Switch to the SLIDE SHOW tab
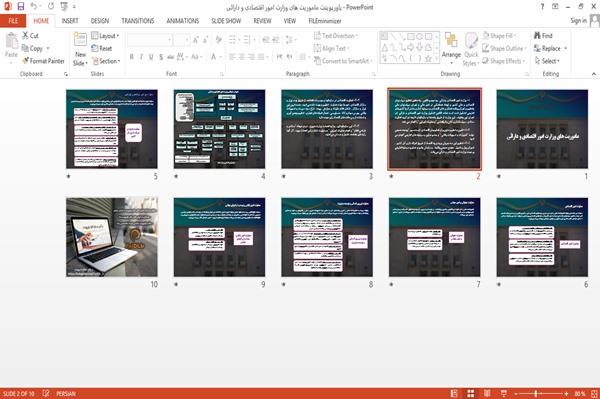This screenshot has width=600, height=399. (x=226, y=21)
